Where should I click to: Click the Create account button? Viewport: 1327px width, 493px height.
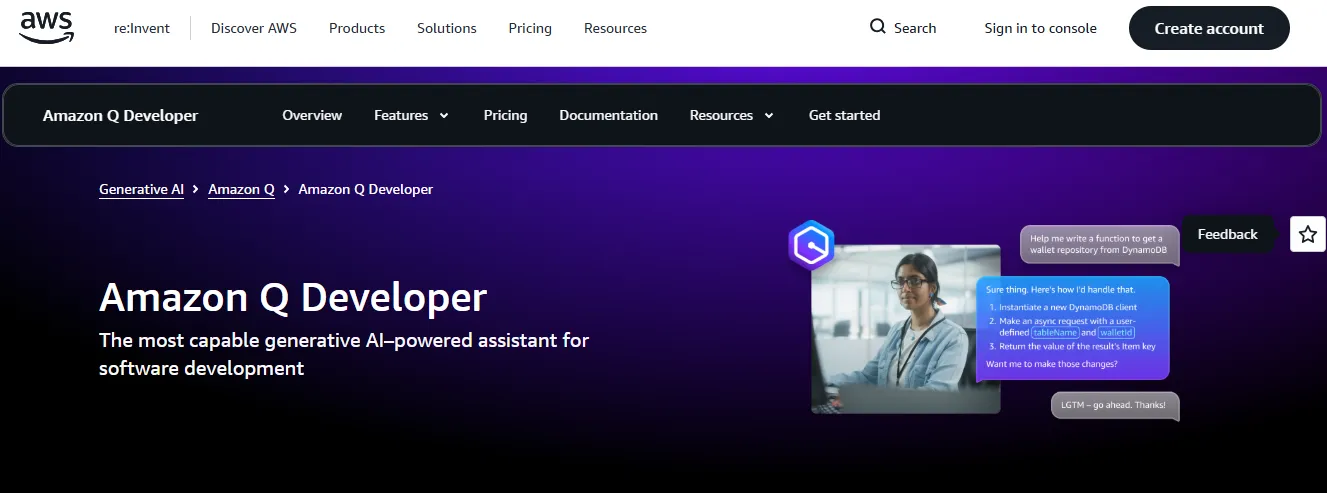click(x=1209, y=28)
